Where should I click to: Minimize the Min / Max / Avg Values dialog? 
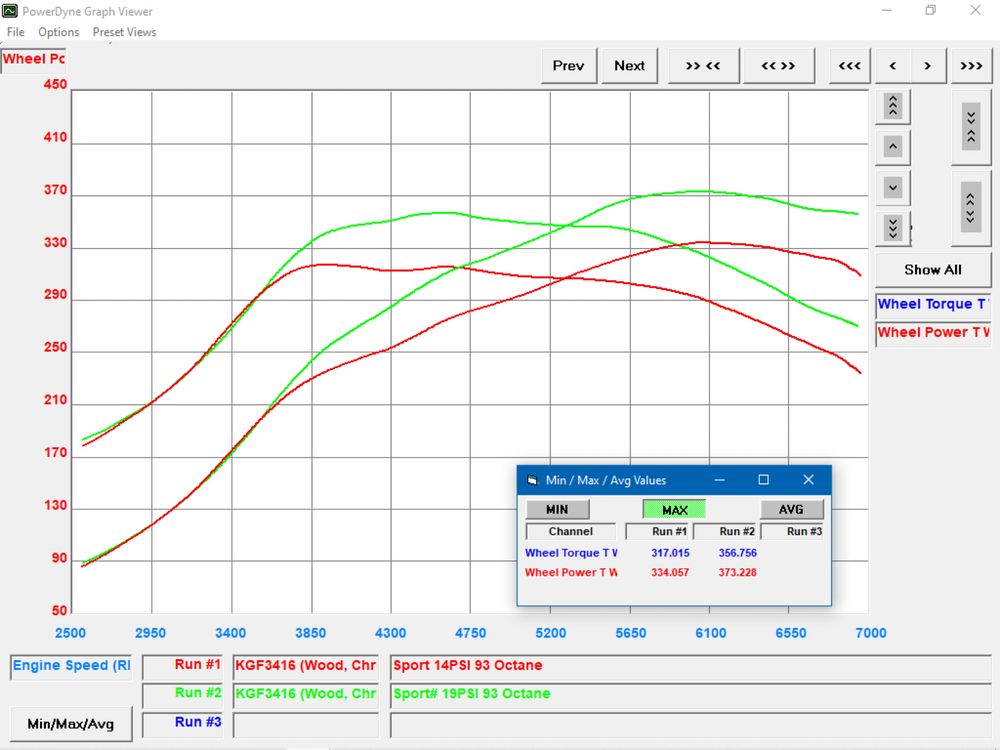[719, 480]
